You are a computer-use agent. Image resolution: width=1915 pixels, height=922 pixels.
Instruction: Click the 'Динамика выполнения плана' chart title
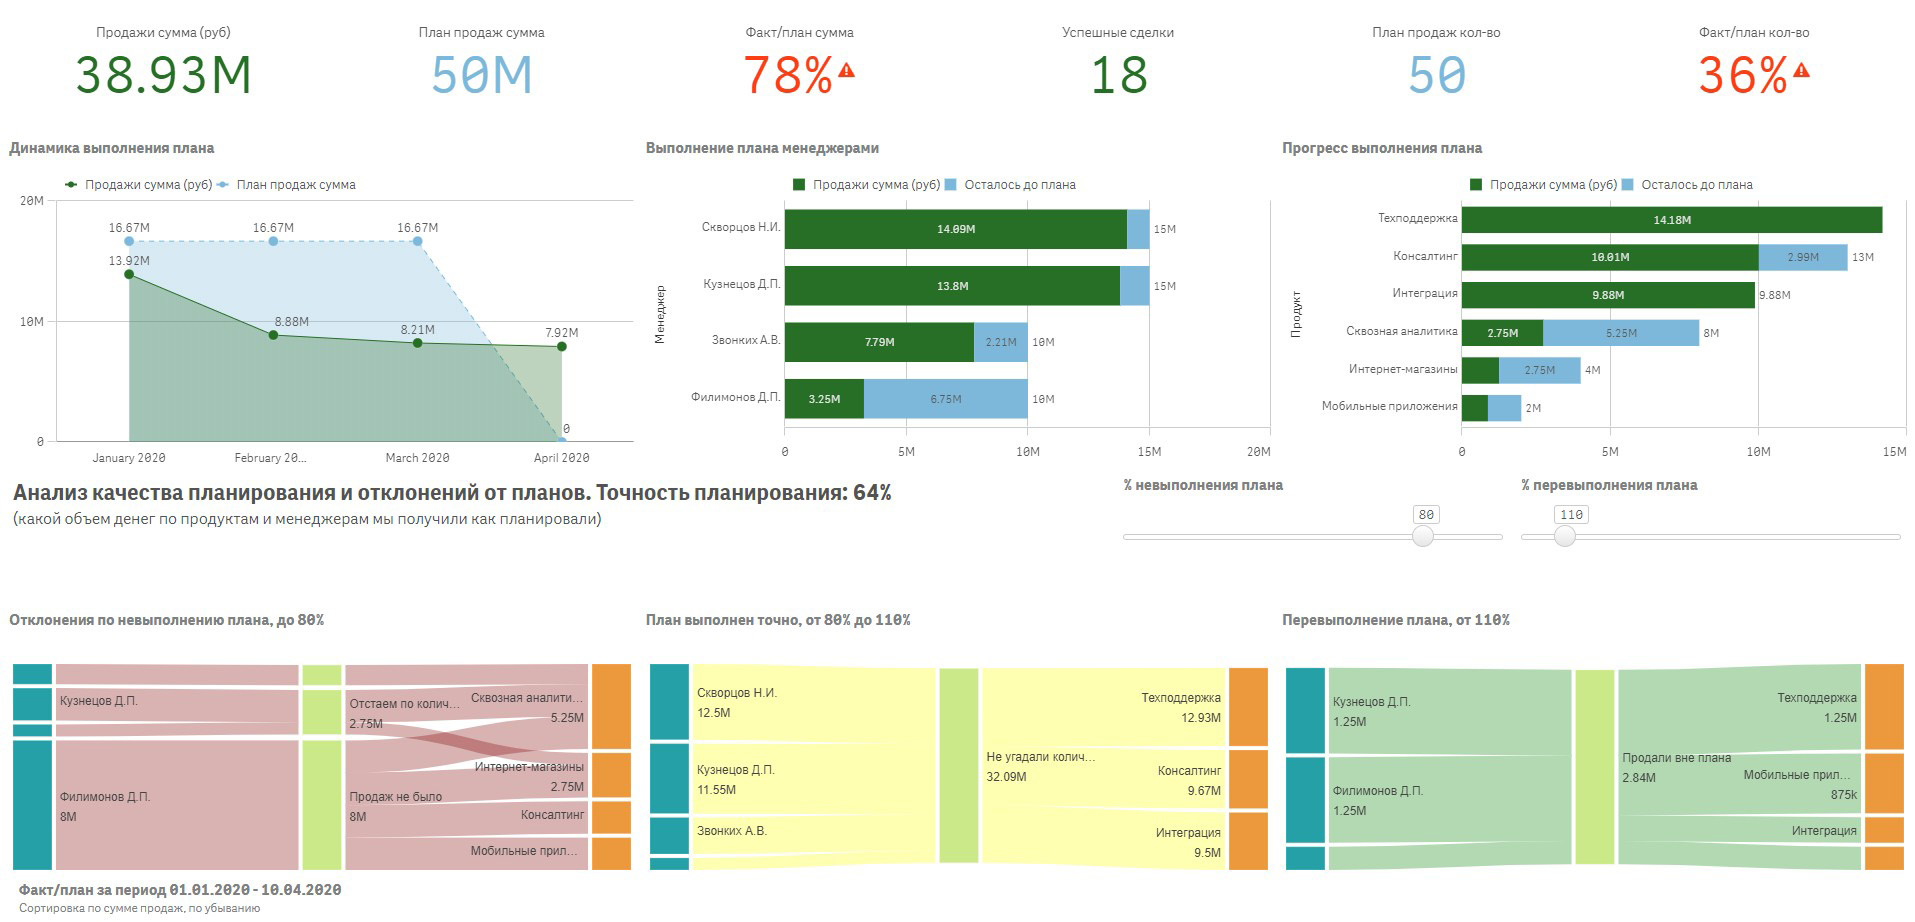tap(112, 148)
